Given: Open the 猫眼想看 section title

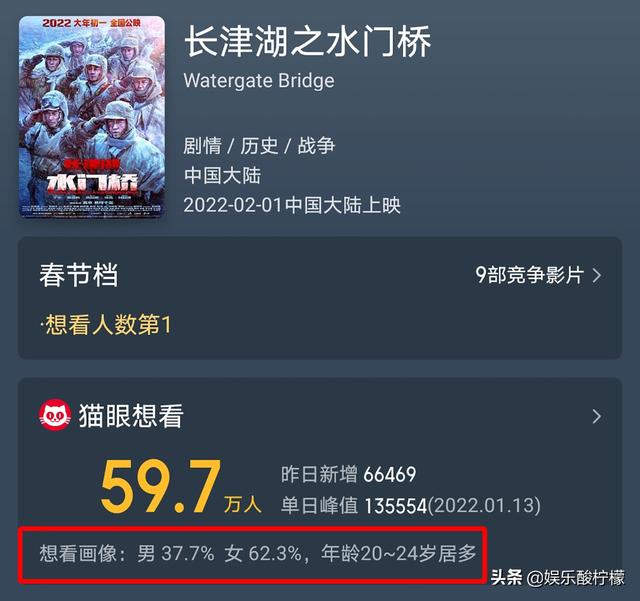Looking at the screenshot, I should (x=131, y=416).
